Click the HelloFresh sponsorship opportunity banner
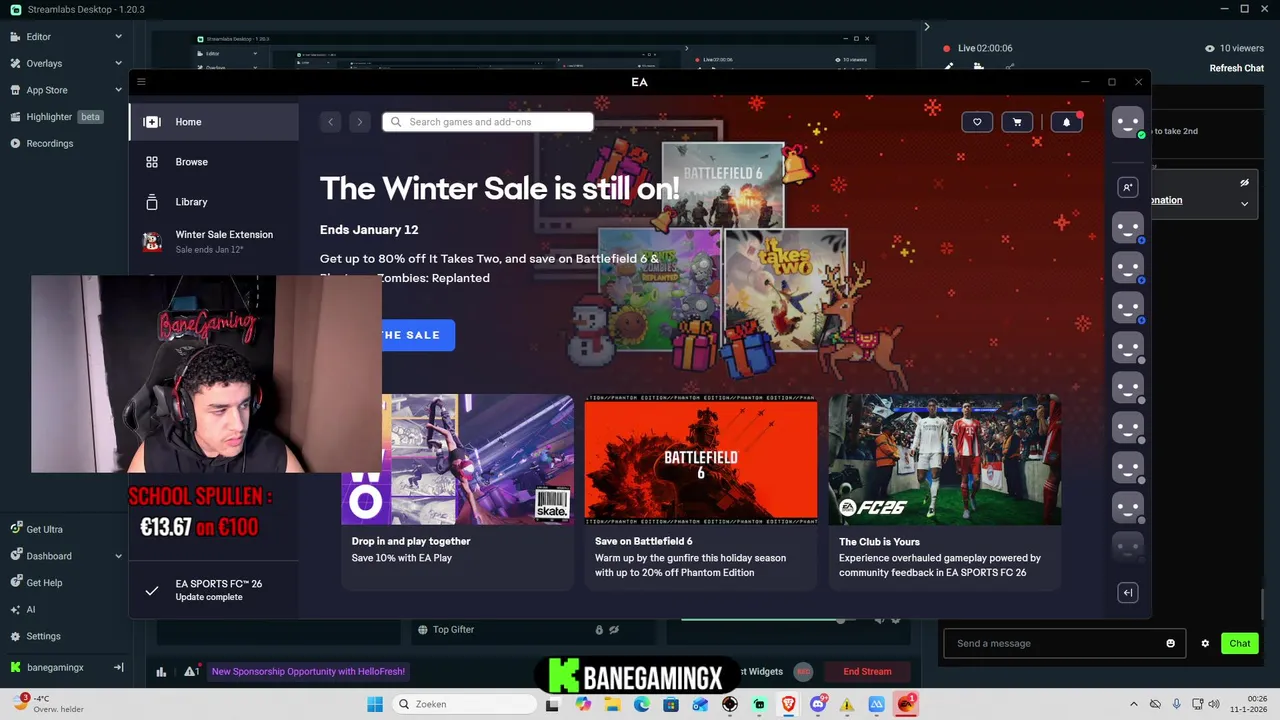 point(308,672)
